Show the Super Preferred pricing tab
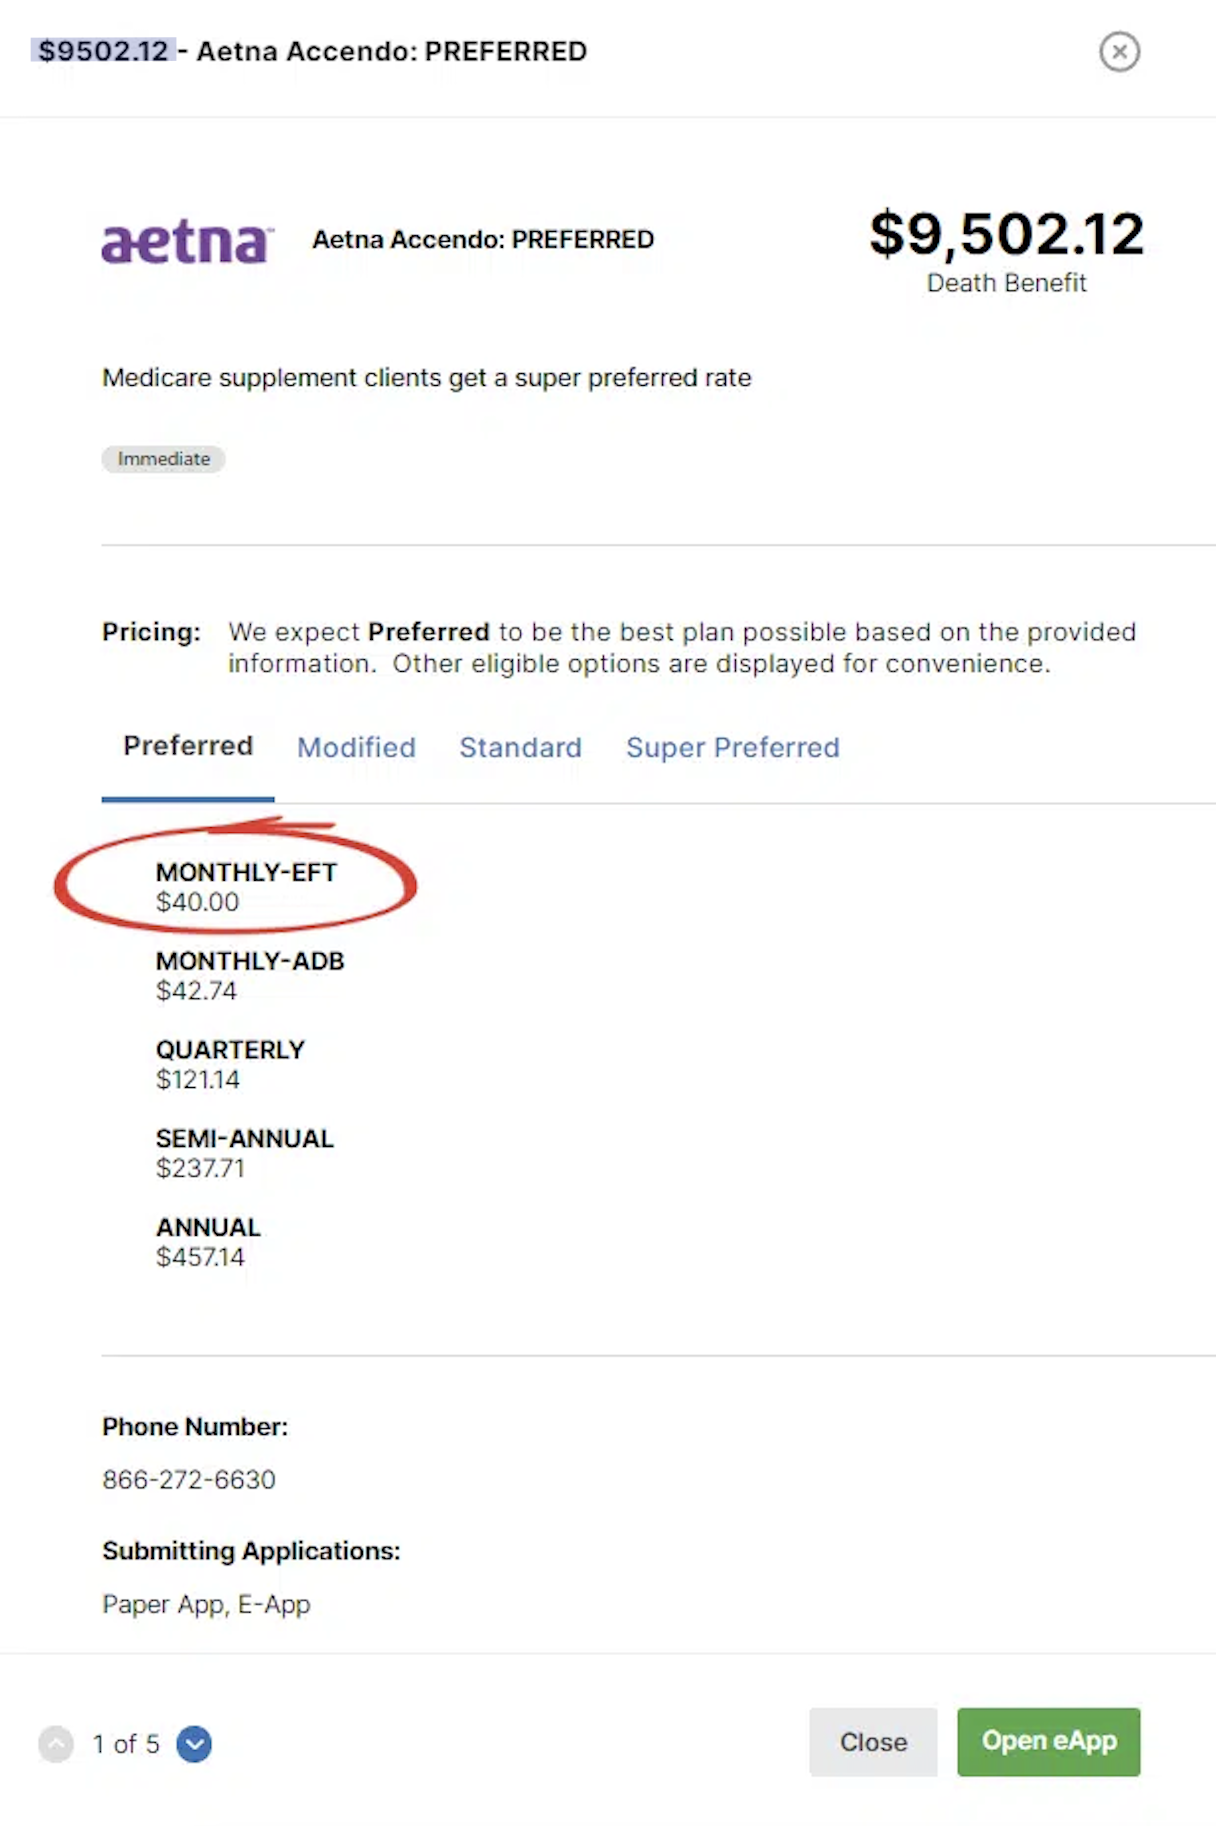Viewport: 1216px width, 1826px height. click(x=732, y=748)
